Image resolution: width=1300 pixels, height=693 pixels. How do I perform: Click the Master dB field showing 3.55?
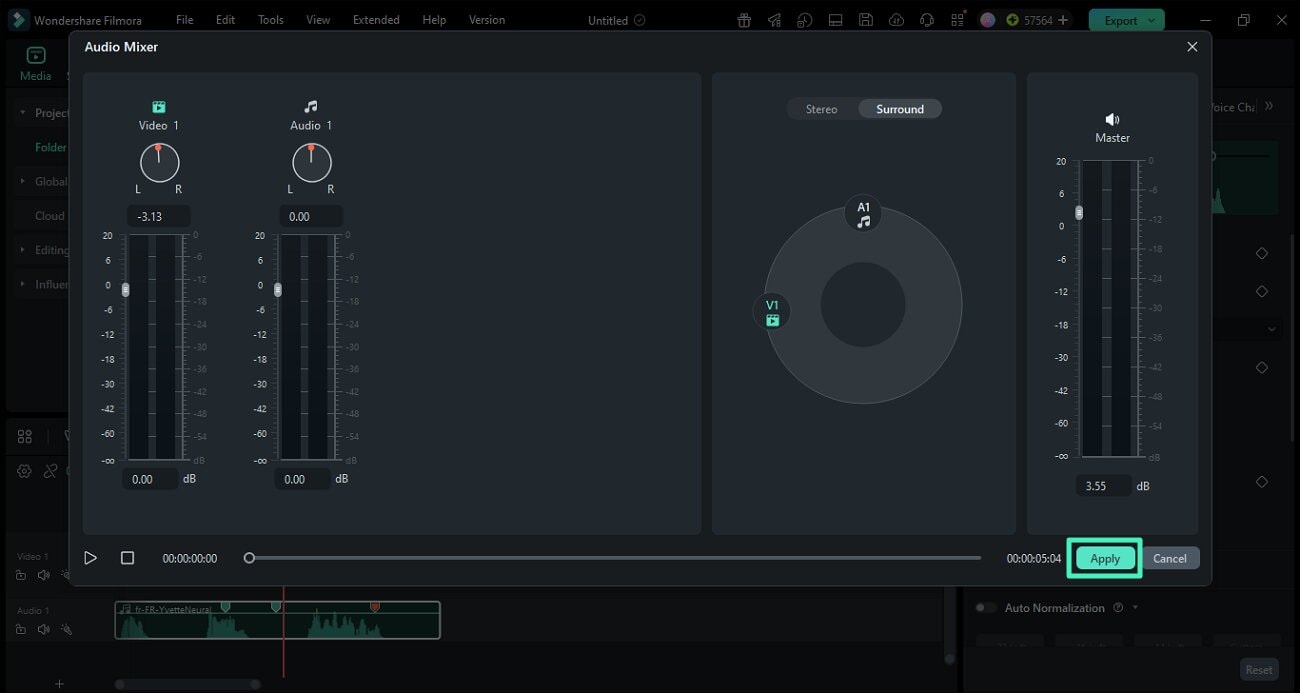[x=1104, y=486]
